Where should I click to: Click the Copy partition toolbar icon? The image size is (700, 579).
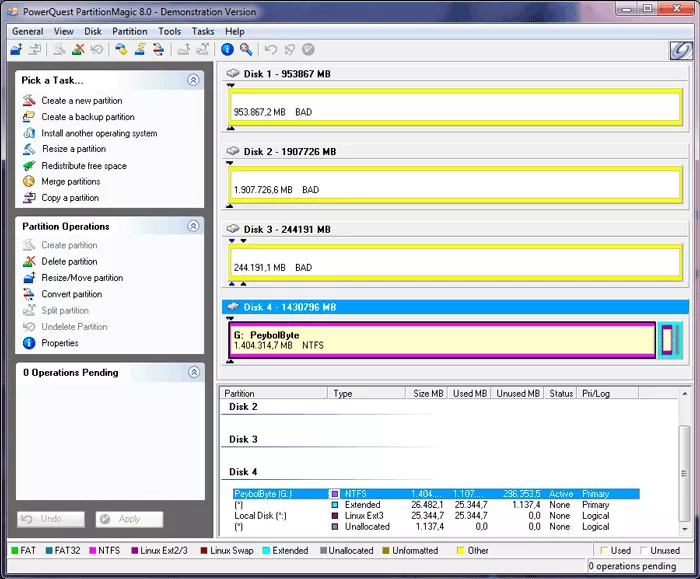pyautogui.click(x=35, y=50)
